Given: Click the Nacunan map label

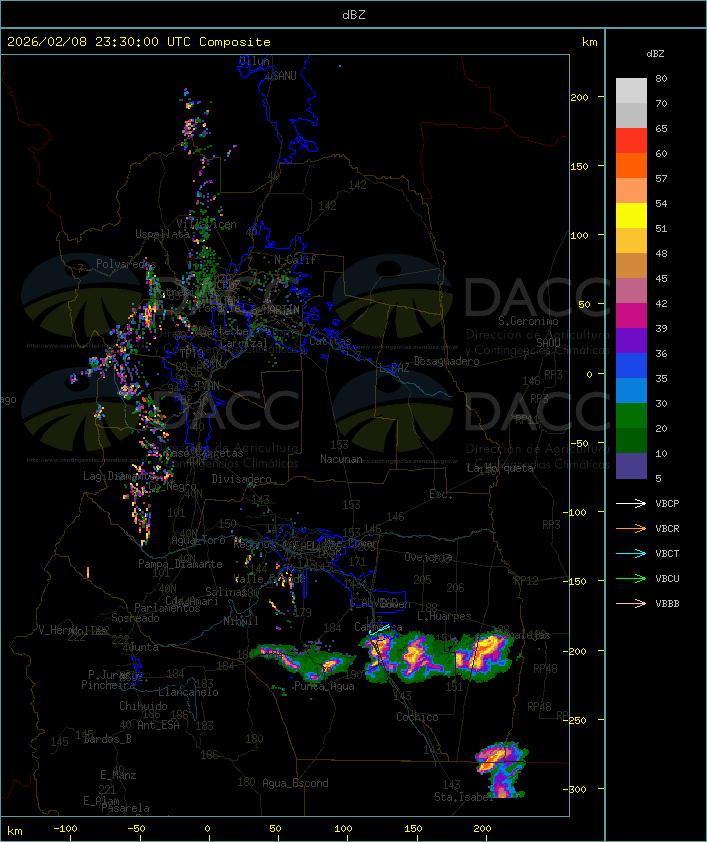Looking at the screenshot, I should pyautogui.click(x=341, y=459).
